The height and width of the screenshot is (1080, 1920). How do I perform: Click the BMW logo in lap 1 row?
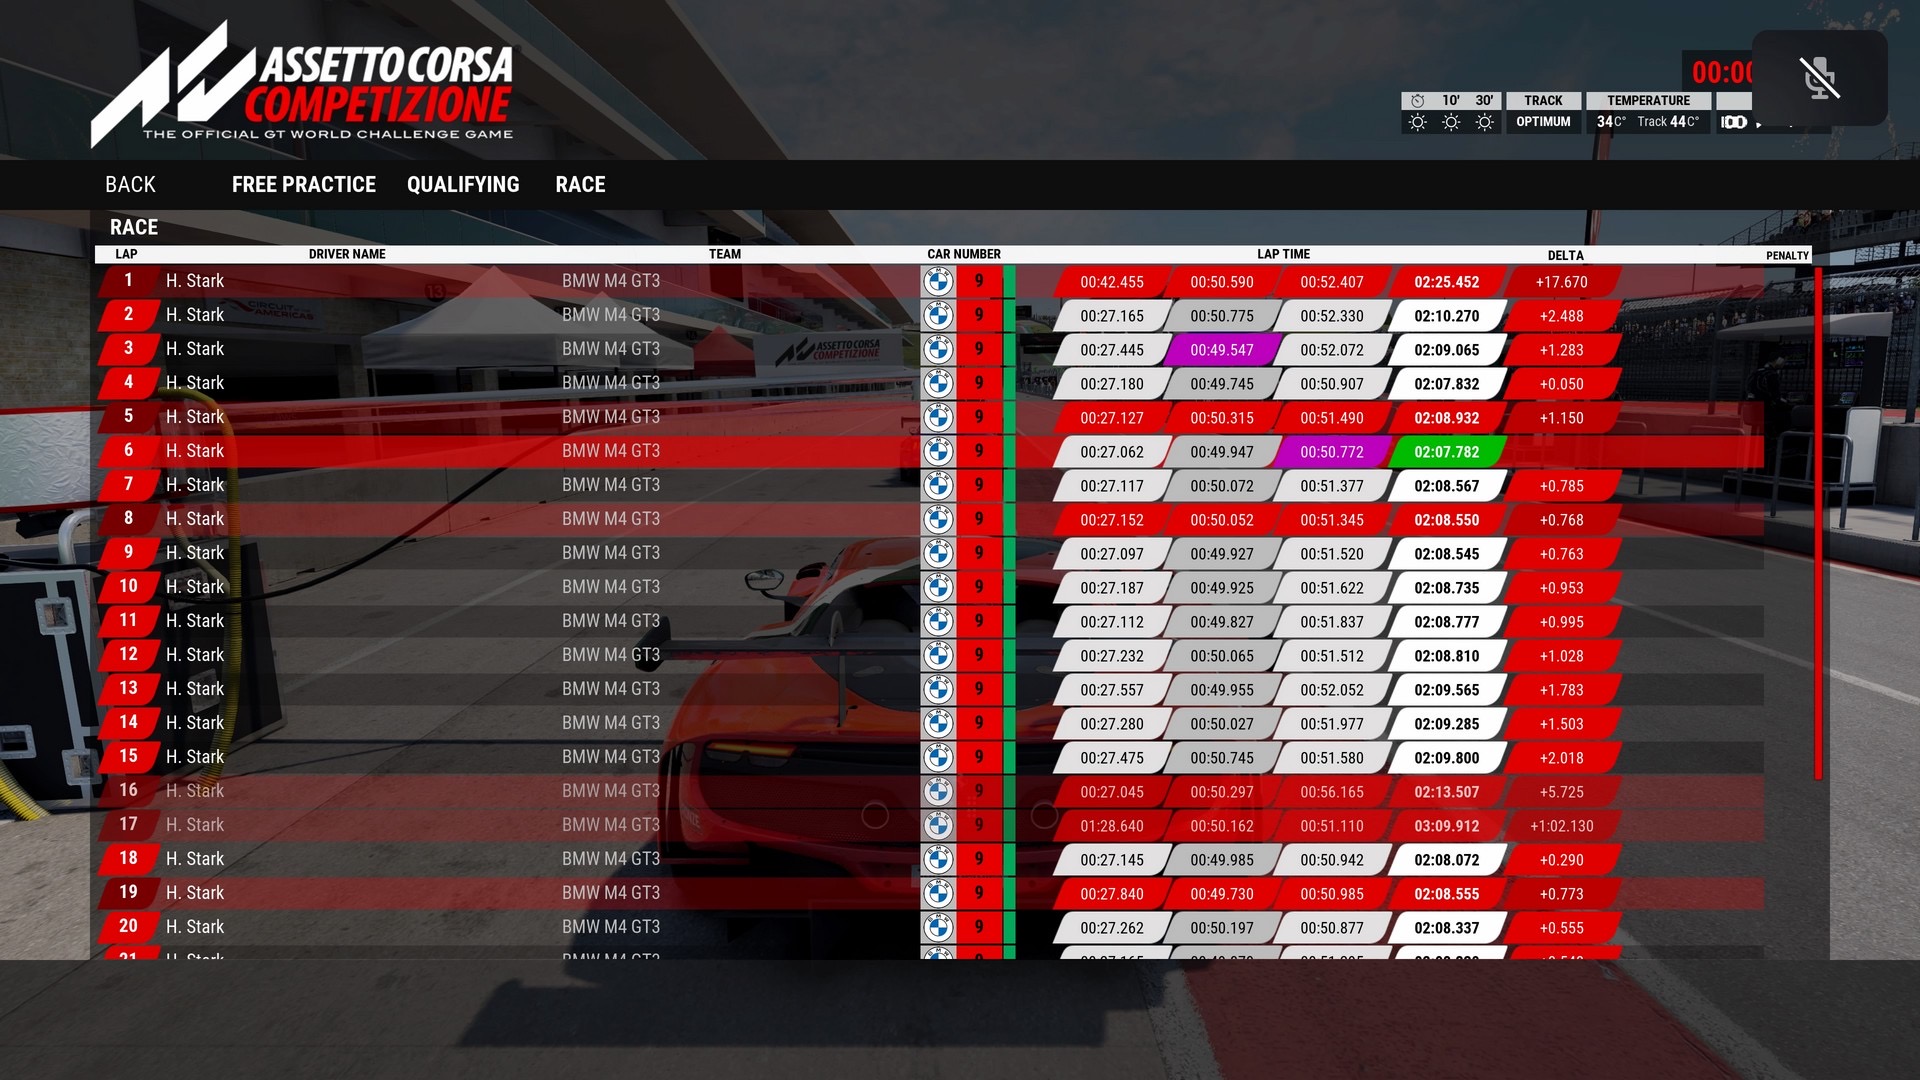tap(938, 282)
